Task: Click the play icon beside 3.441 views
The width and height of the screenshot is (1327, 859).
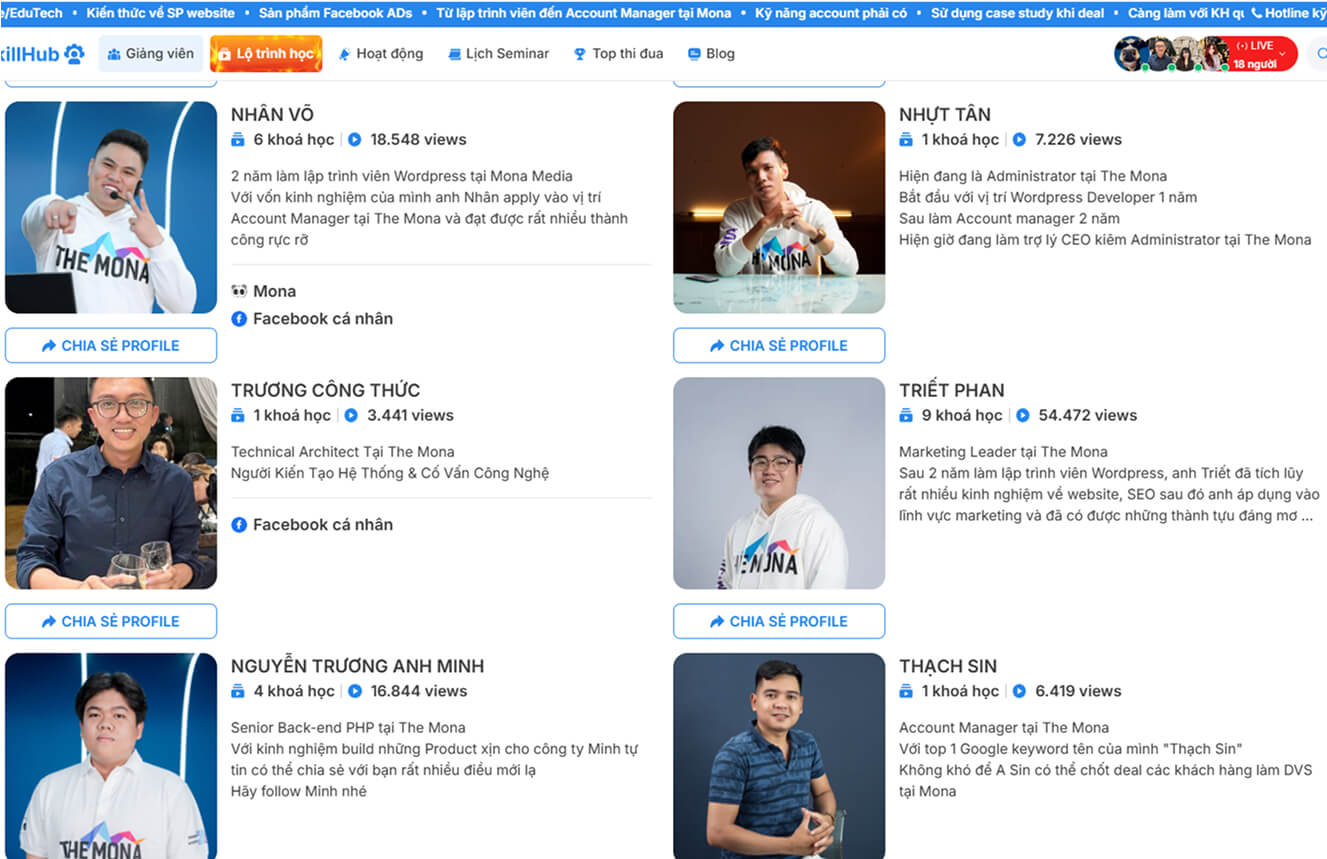Action: pos(351,416)
